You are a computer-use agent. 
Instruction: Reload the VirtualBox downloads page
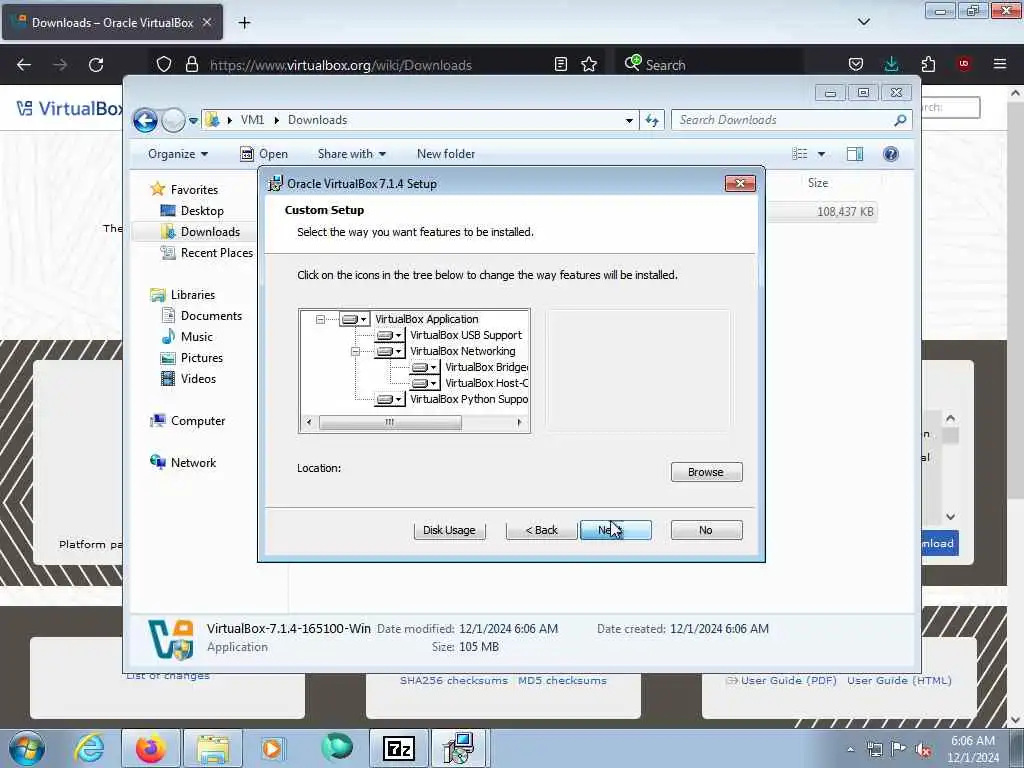[x=96, y=65]
